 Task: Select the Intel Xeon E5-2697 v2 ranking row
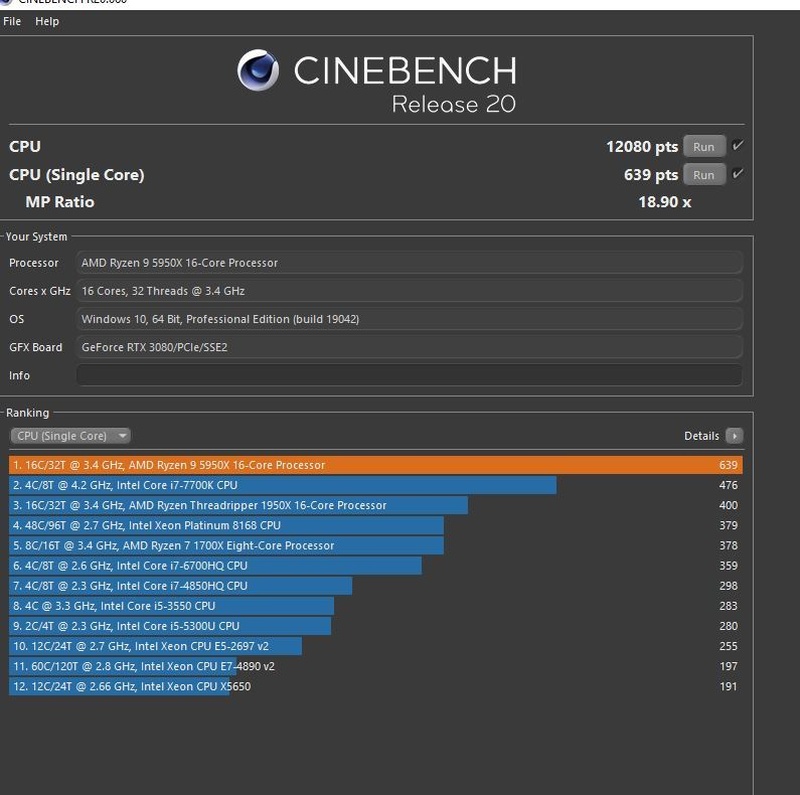tap(376, 646)
